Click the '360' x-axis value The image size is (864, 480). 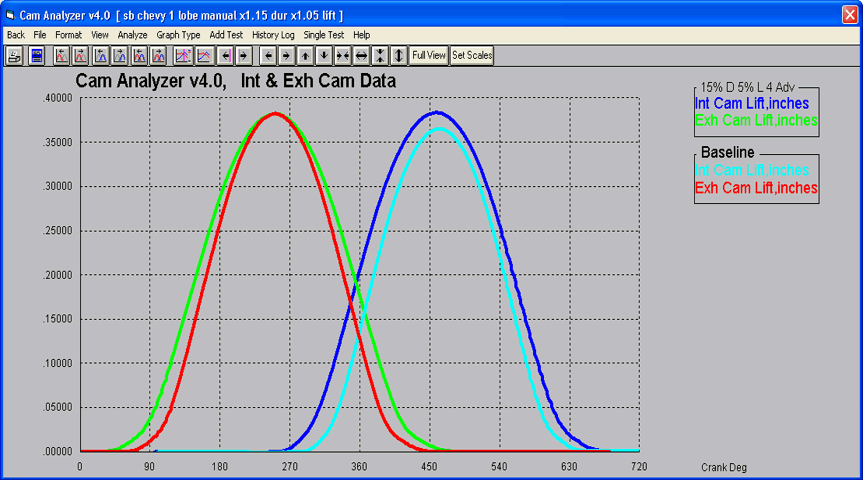coord(359,467)
